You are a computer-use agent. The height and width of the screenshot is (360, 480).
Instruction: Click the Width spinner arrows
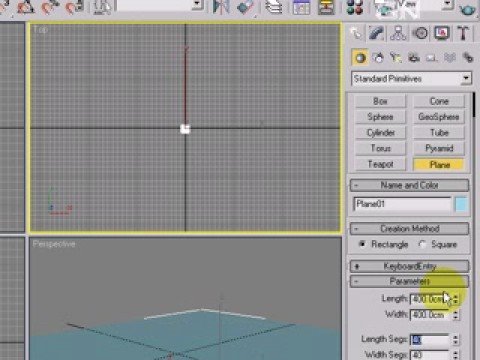(455, 314)
